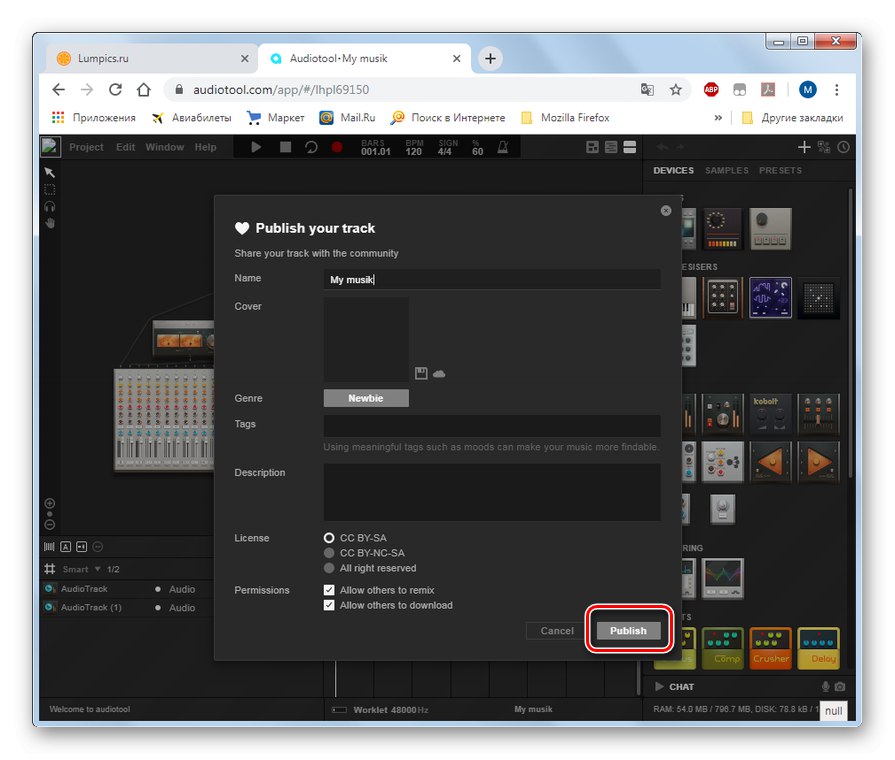Switch to the DEVICES tab
The image size is (895, 760).
[674, 170]
